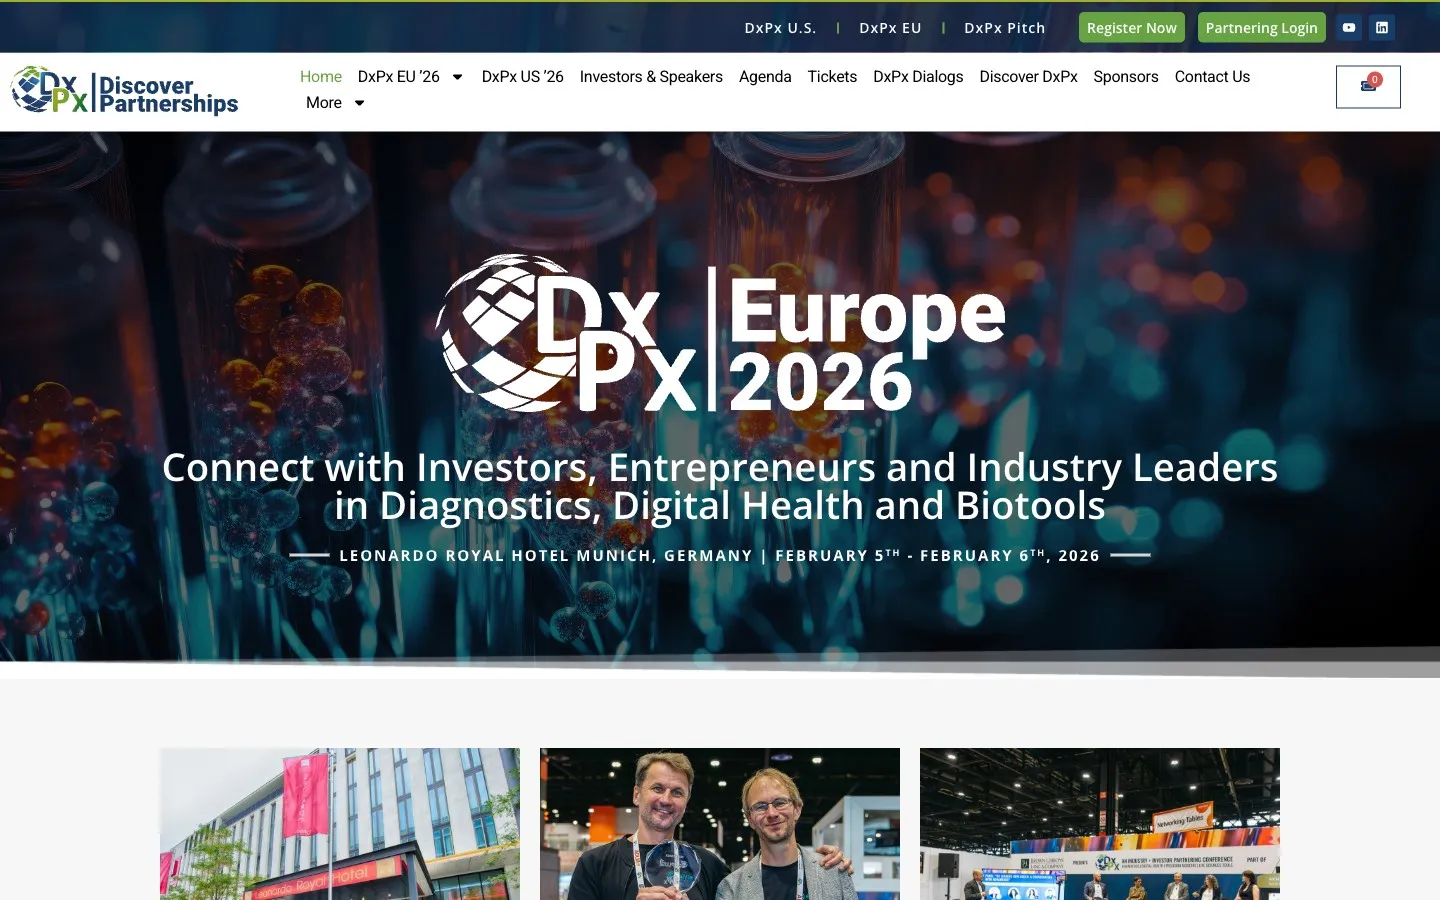
Task: Click the Partnering Login button
Action: [1262, 28]
